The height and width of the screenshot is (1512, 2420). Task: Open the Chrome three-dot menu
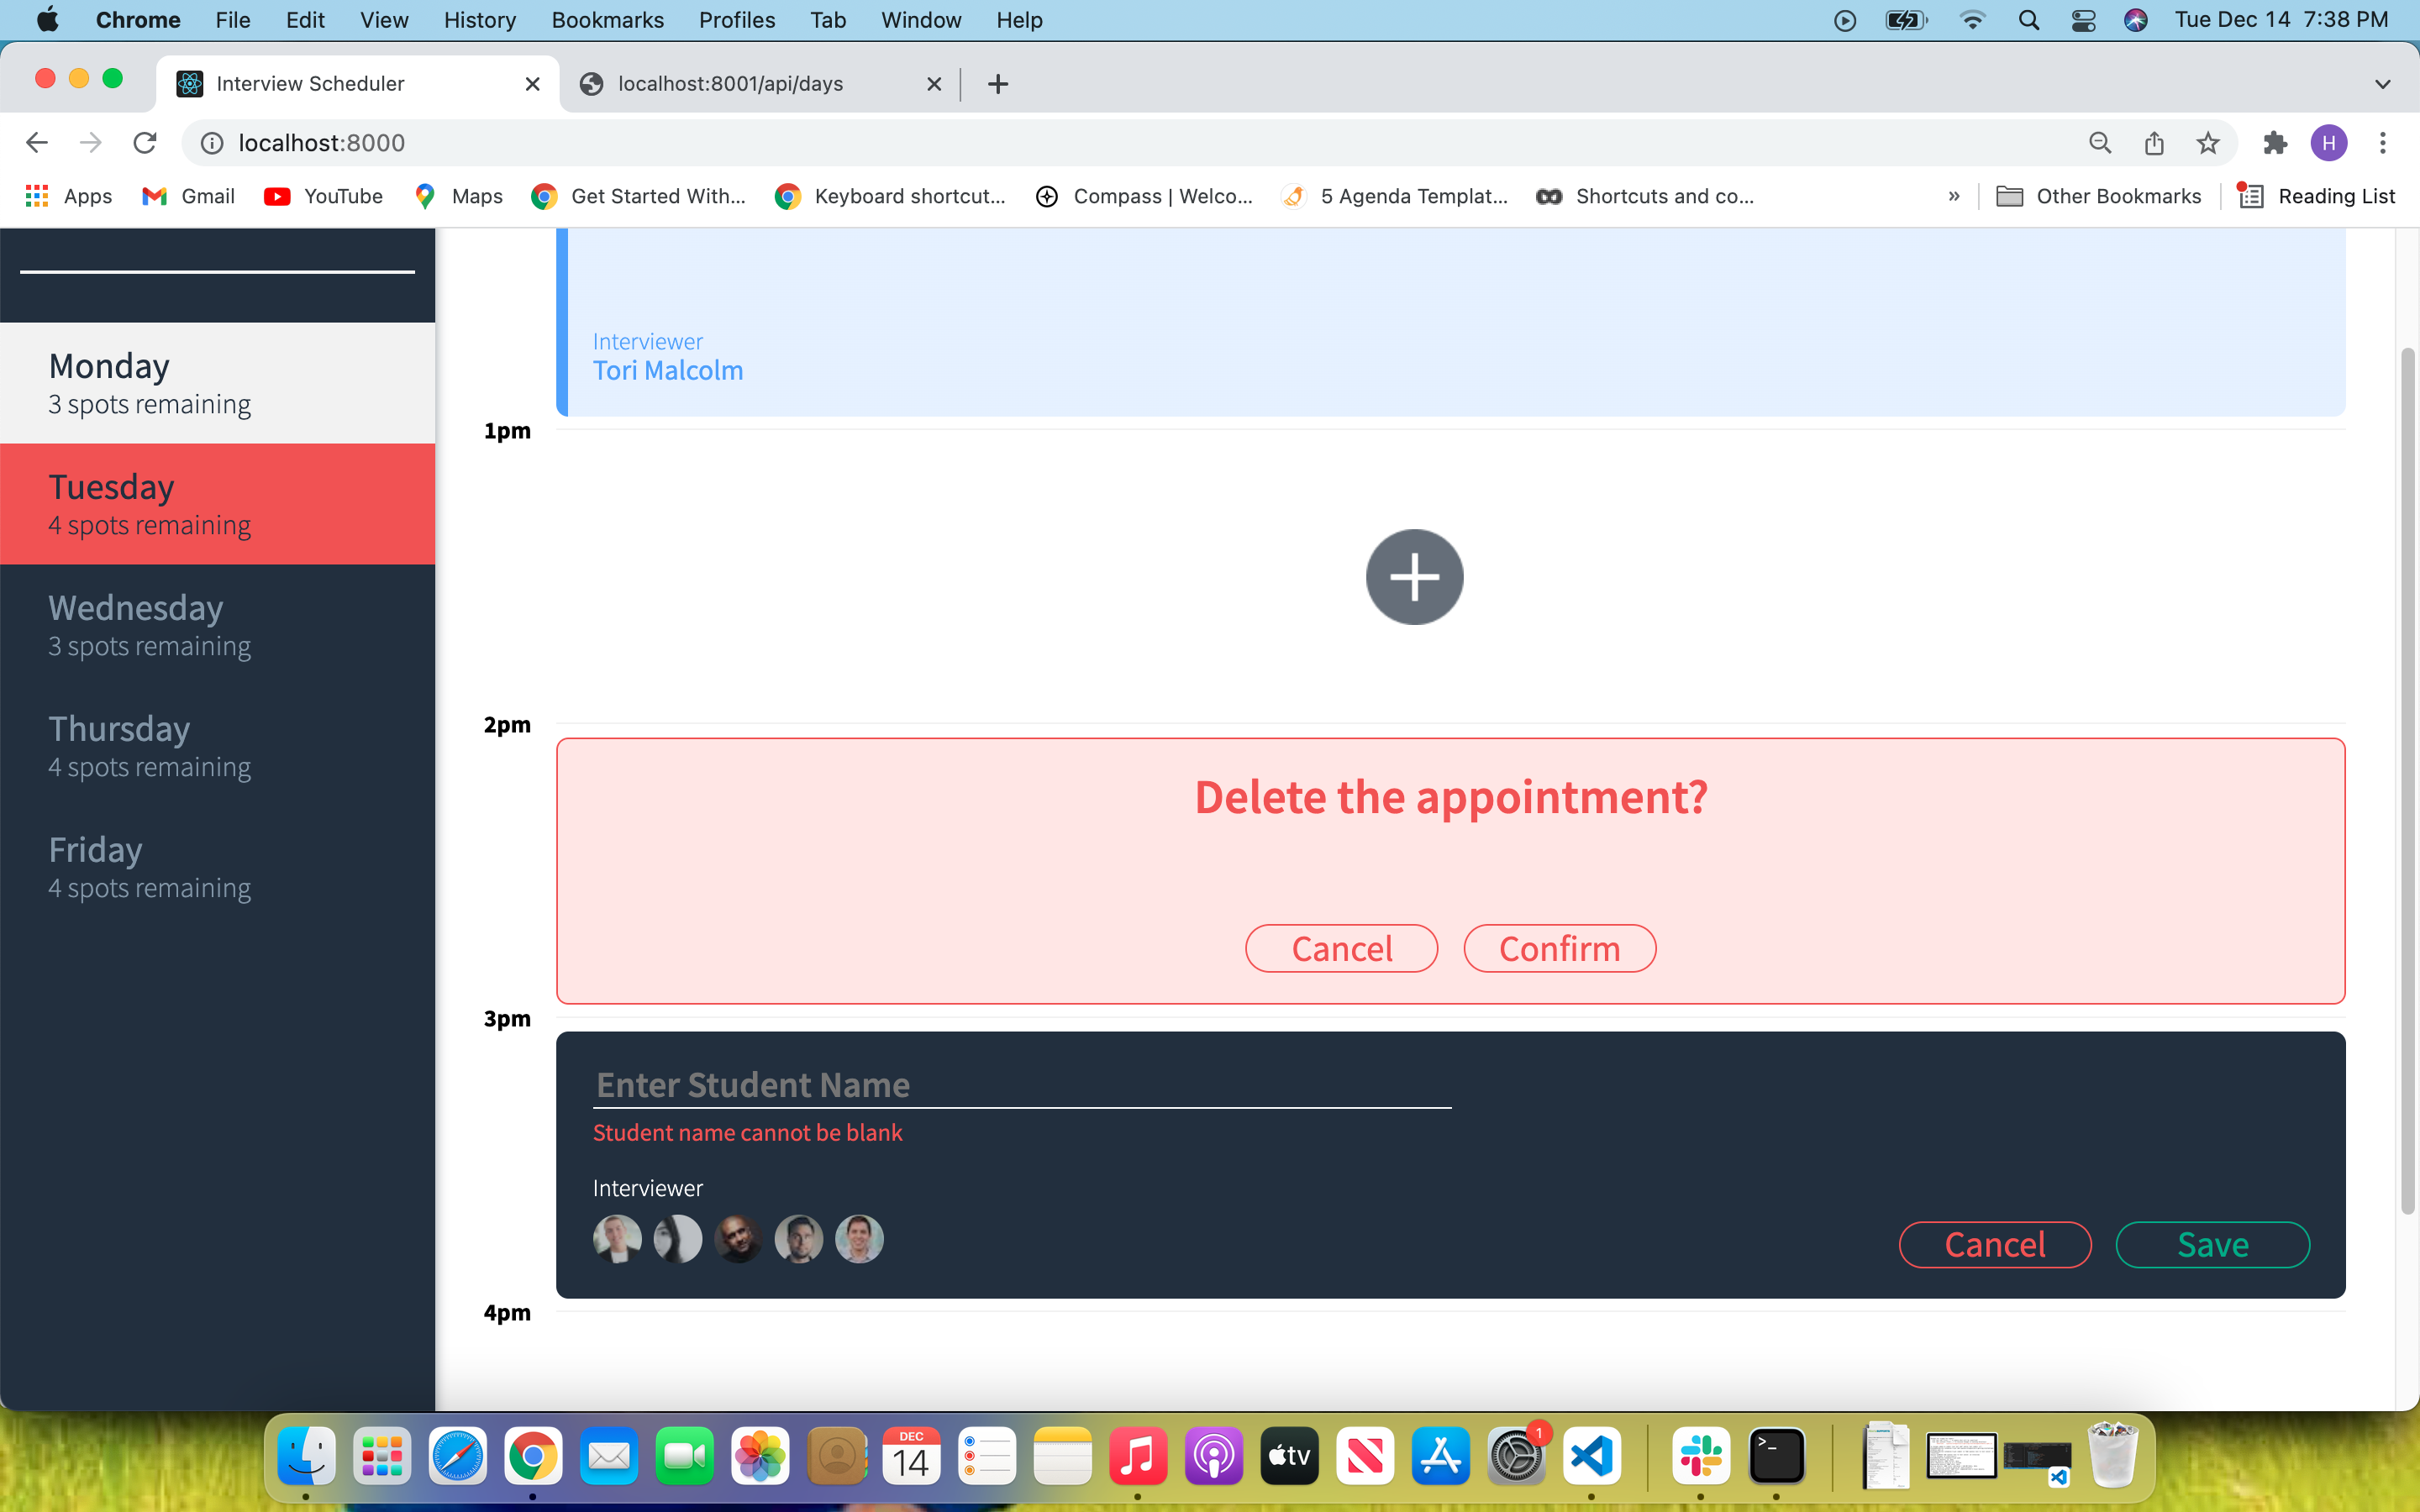[2383, 142]
